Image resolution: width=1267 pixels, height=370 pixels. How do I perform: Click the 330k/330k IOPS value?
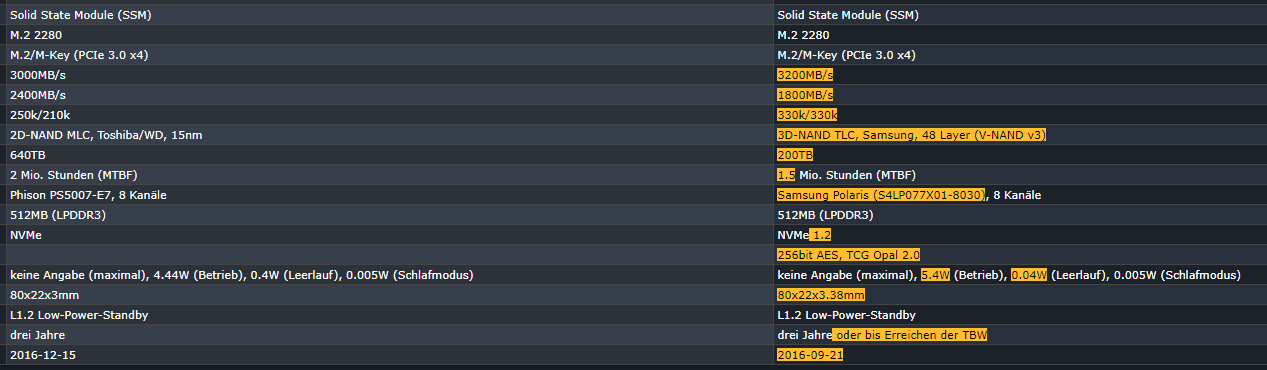pos(807,115)
